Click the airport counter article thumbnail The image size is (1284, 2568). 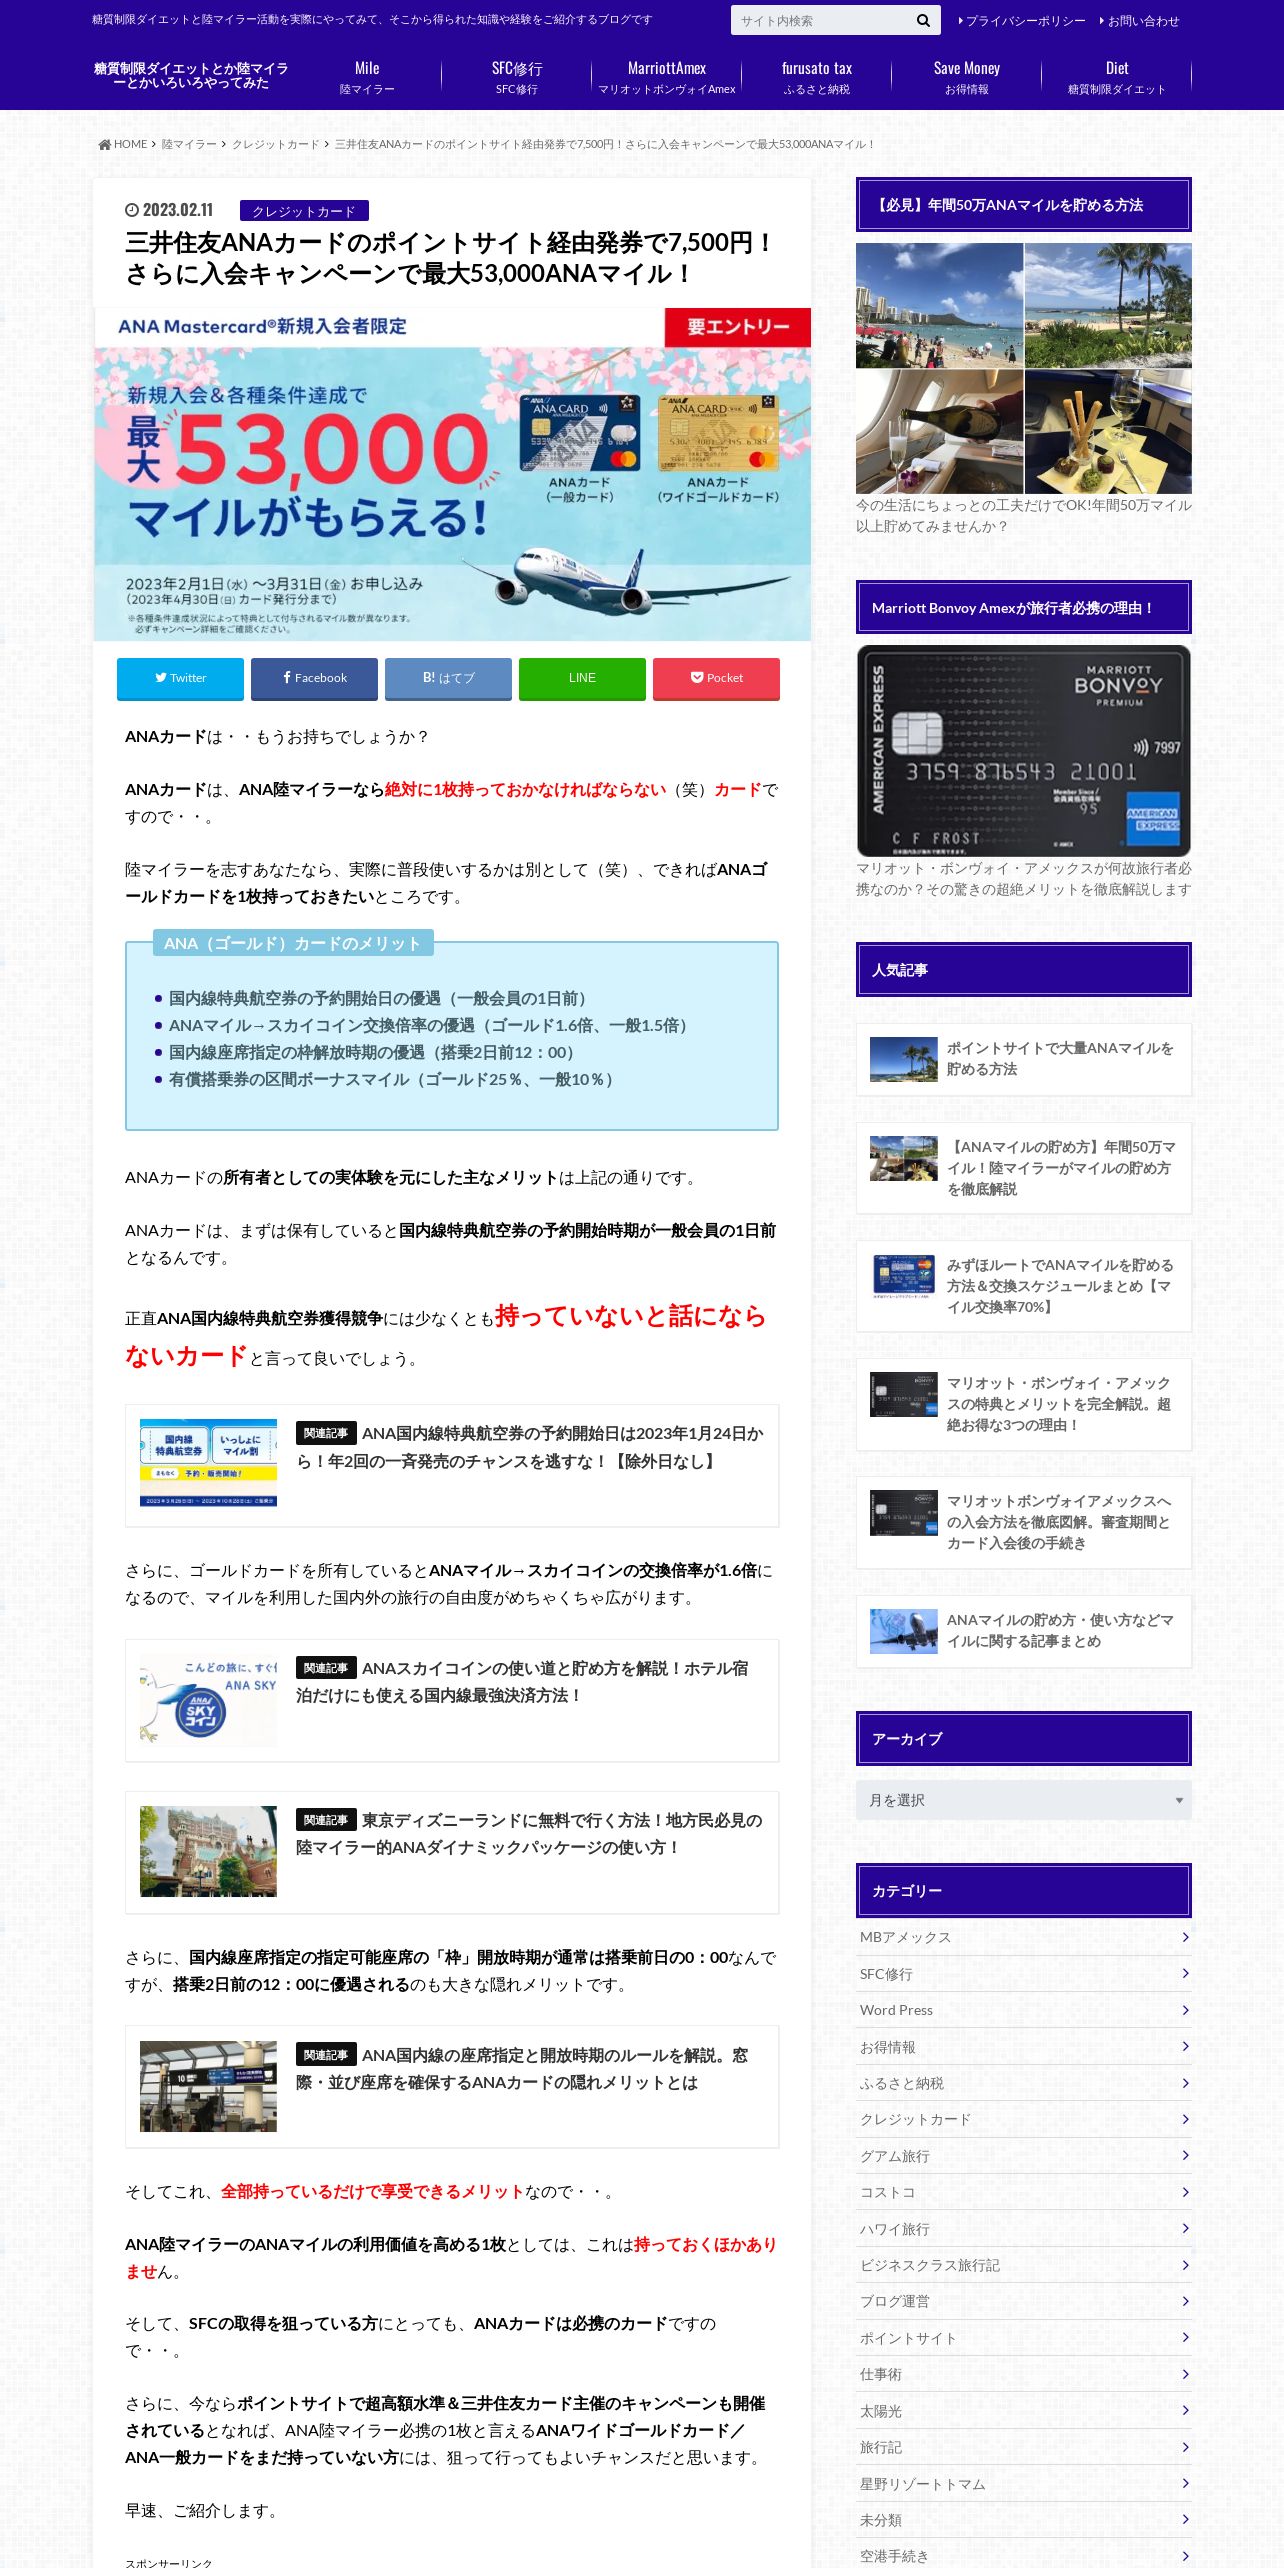click(x=208, y=2086)
